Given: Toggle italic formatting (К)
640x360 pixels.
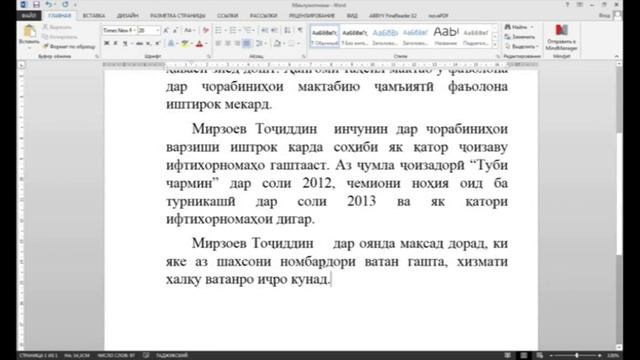Looking at the screenshot, I should point(116,43).
